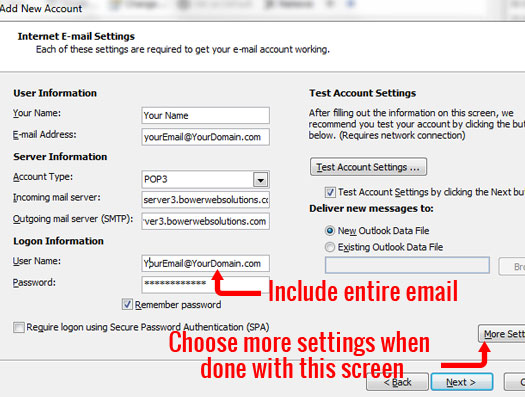Screen dimensions: 525x397
Task: Enable Require logon using SPA checkbox
Action: point(19,327)
